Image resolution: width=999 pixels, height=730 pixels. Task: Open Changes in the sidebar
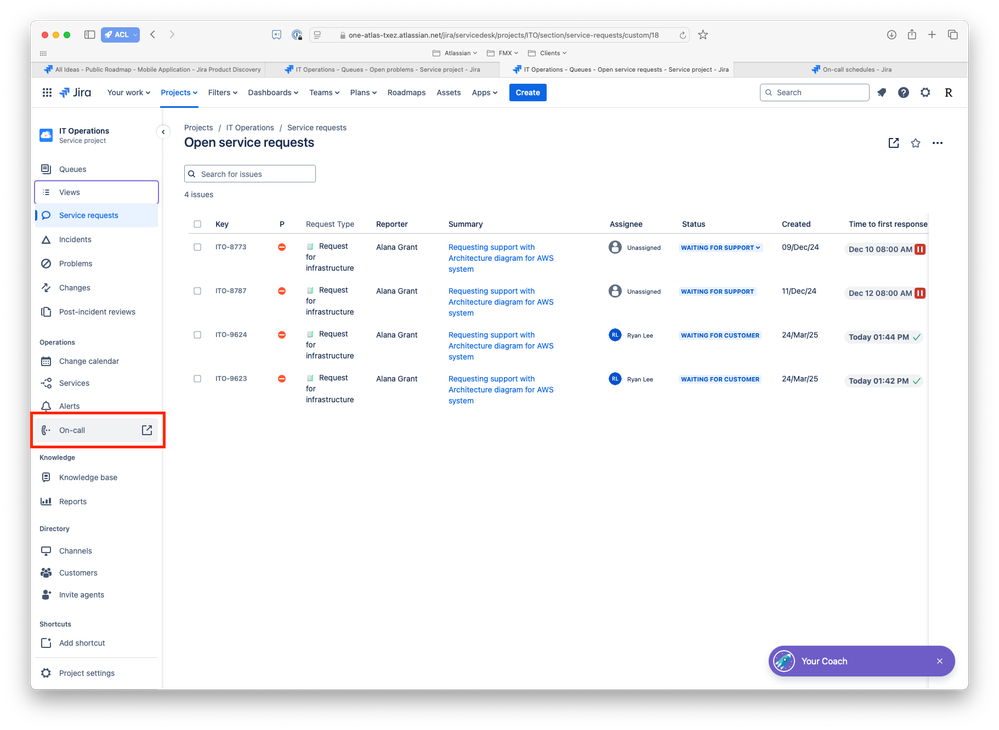click(x=96, y=288)
